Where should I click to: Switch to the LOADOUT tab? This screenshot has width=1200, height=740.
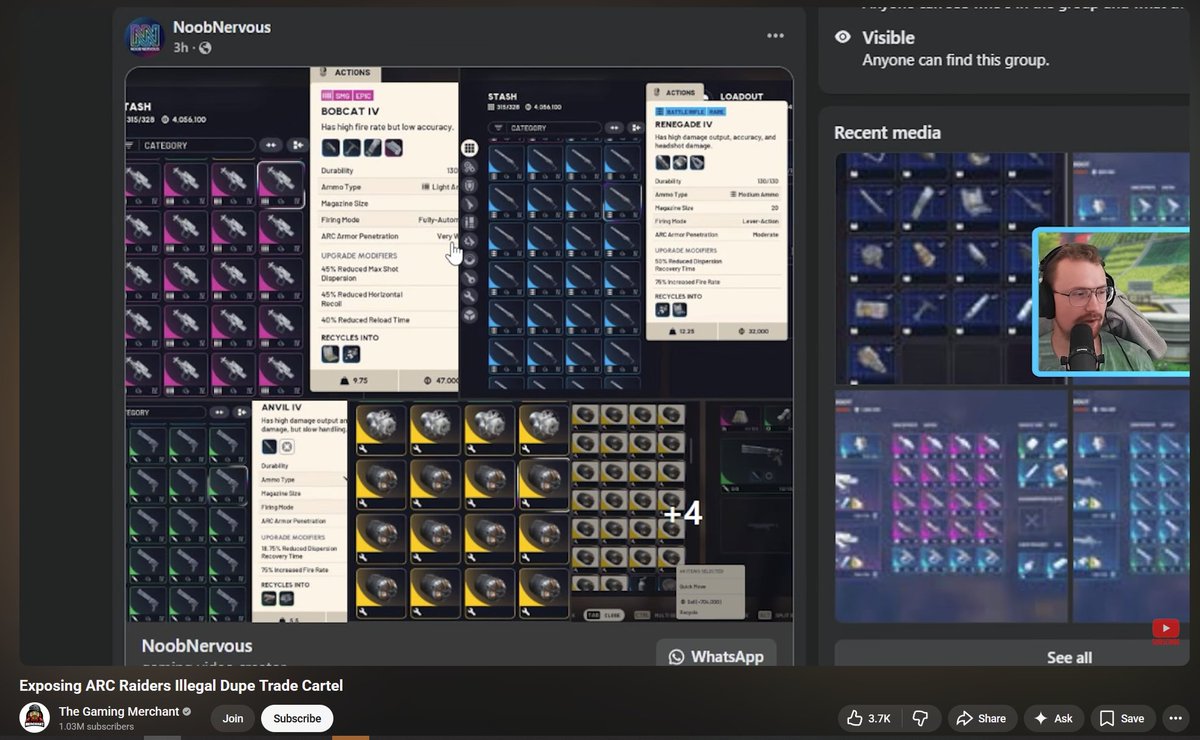click(x=741, y=97)
